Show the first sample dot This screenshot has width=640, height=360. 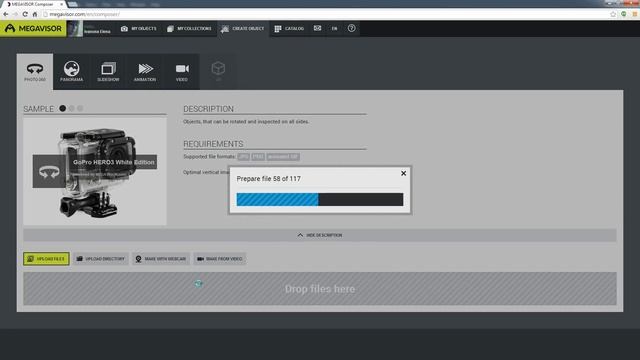62,108
